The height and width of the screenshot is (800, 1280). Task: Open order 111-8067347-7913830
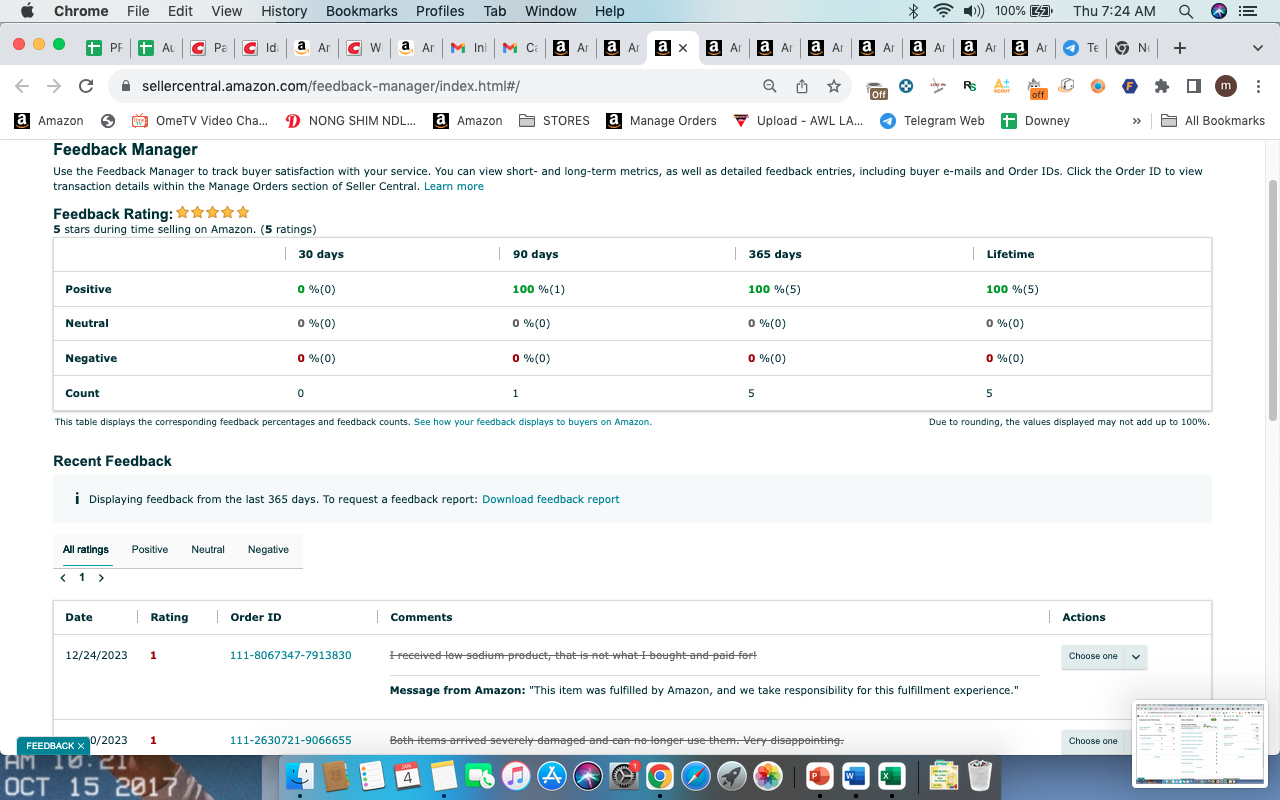click(290, 655)
